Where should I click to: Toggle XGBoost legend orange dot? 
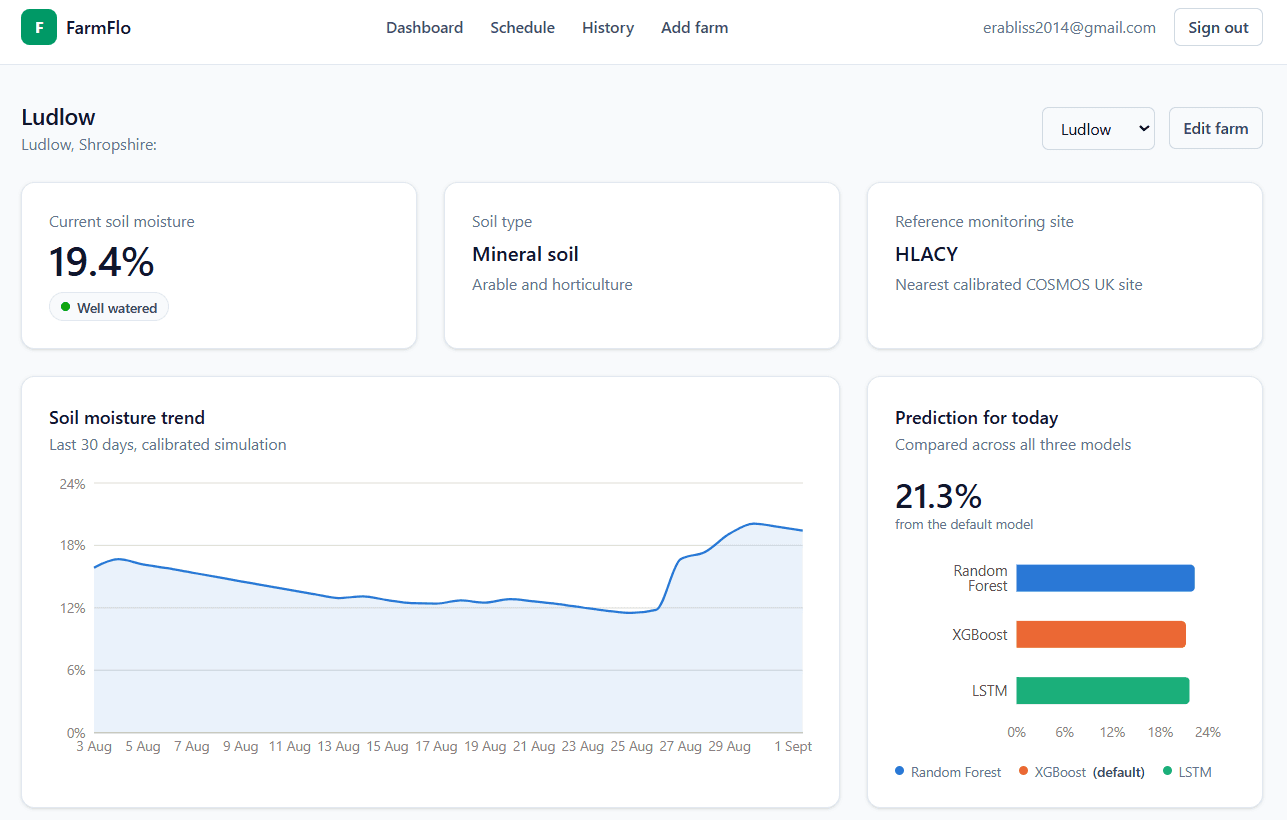coord(1023,771)
